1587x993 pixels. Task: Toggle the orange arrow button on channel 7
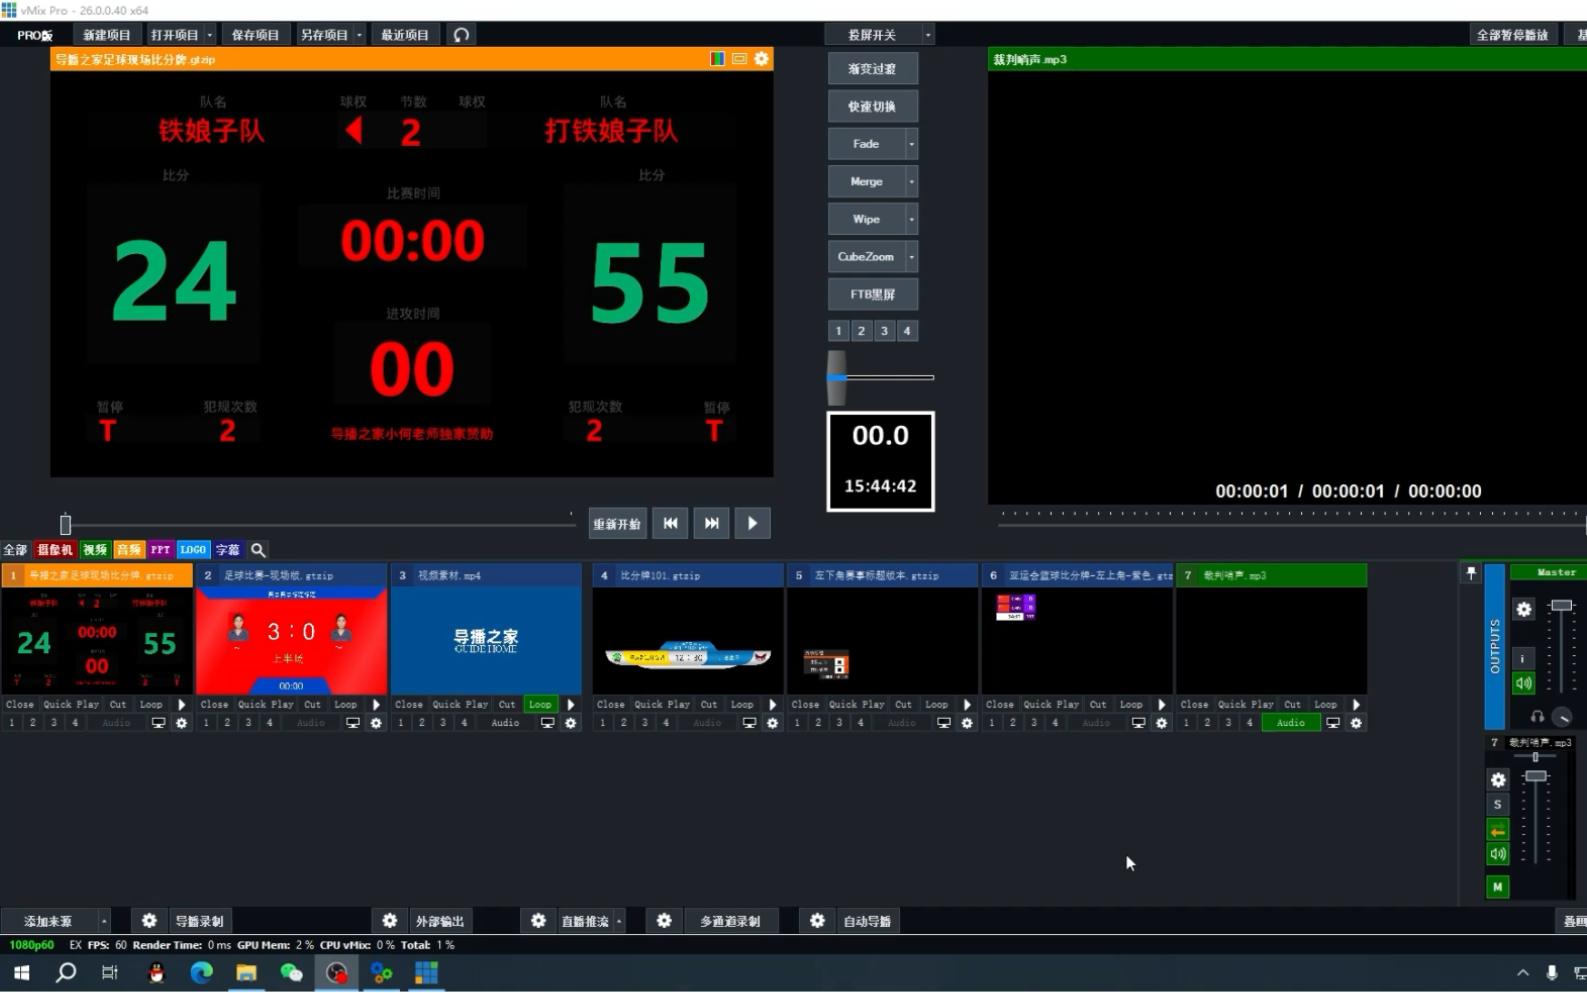tap(1497, 831)
